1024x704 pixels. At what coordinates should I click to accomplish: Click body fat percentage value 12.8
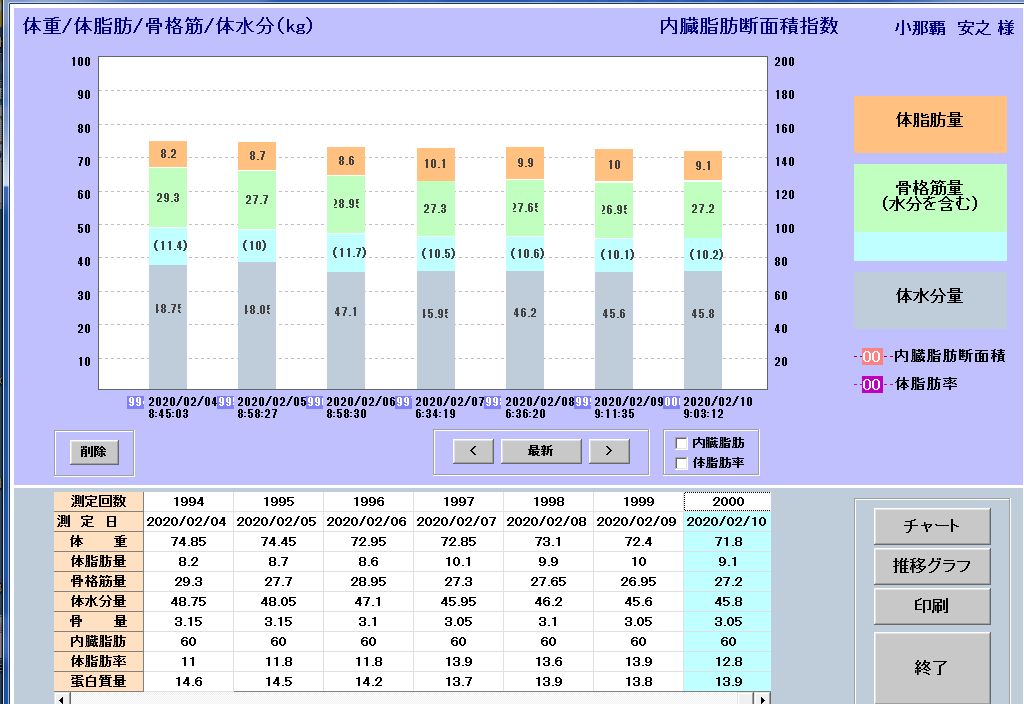pyautogui.click(x=728, y=662)
